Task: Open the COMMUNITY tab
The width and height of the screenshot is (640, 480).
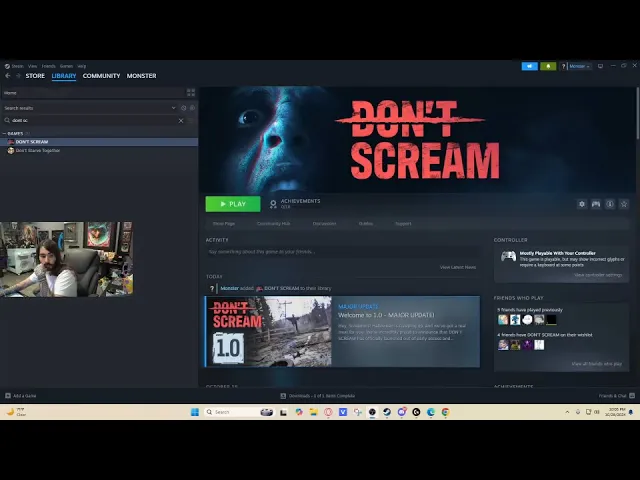Action: (x=101, y=76)
